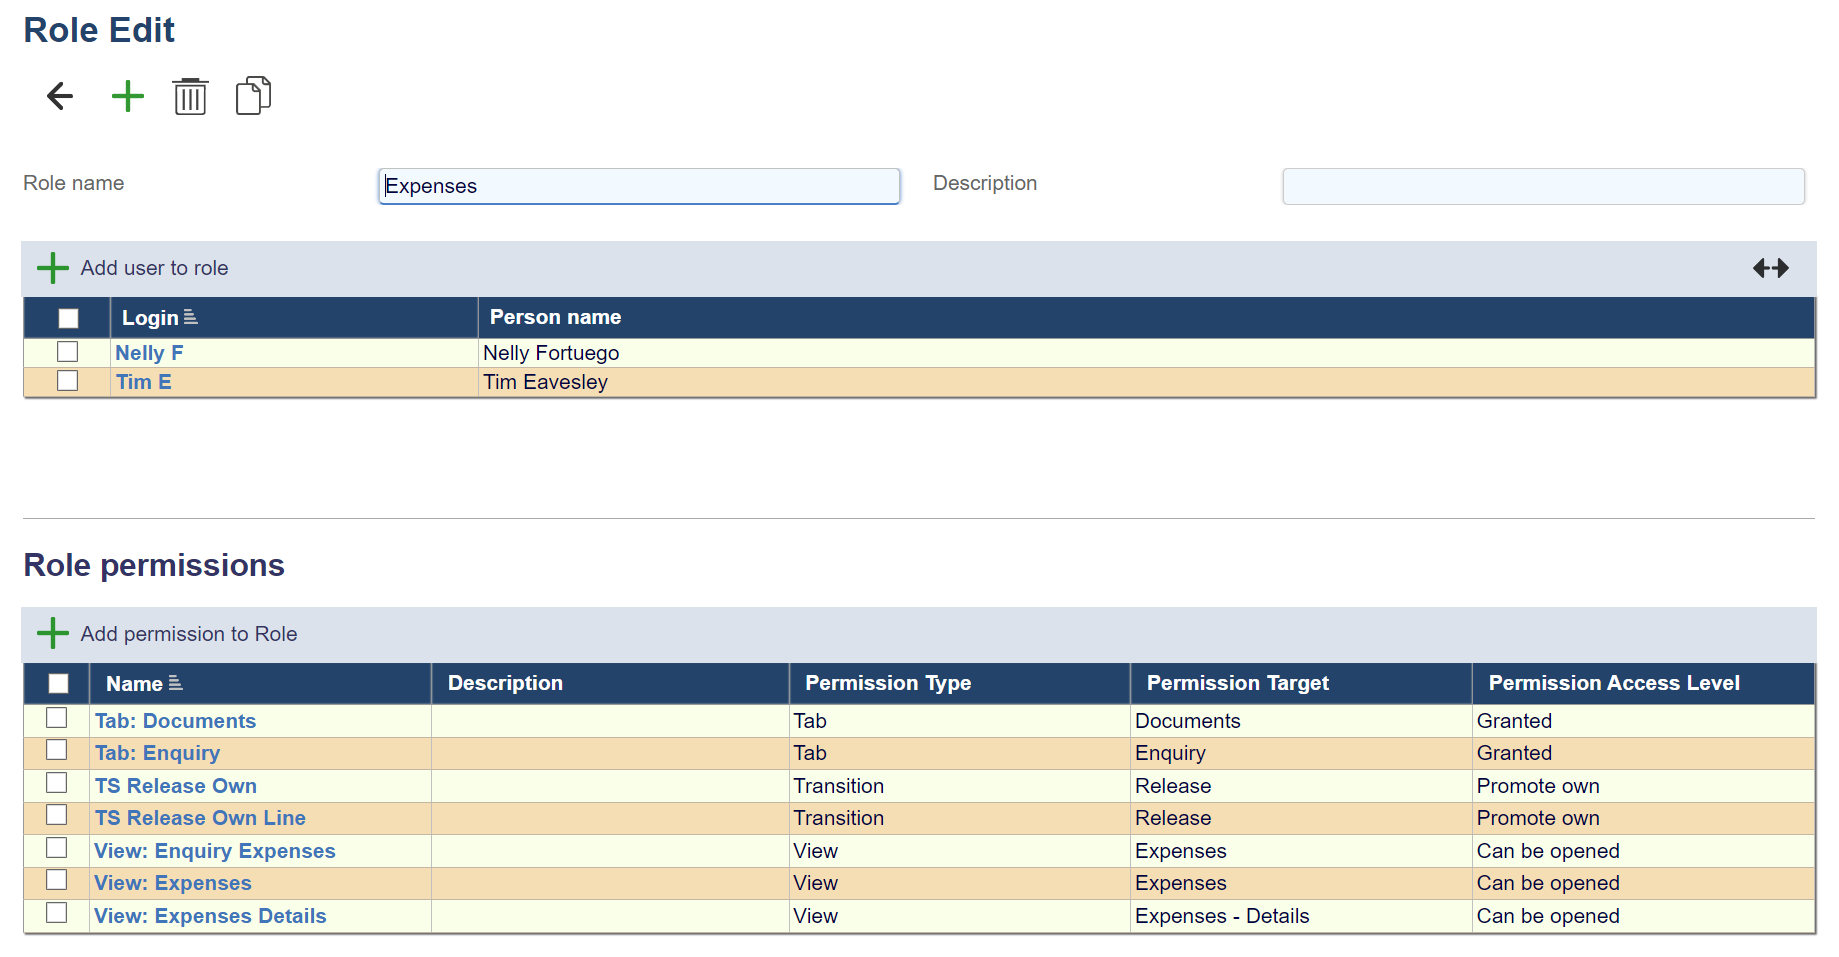The width and height of the screenshot is (1839, 957).
Task: Click the expand width double-arrow icon
Action: [1770, 268]
